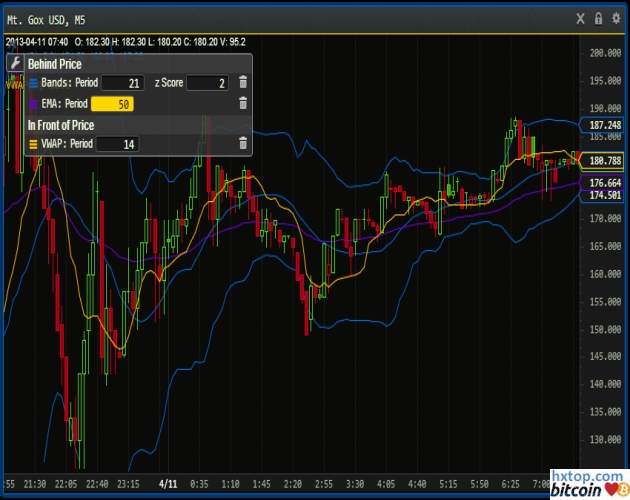Click the VWAP Period input field

coord(117,144)
